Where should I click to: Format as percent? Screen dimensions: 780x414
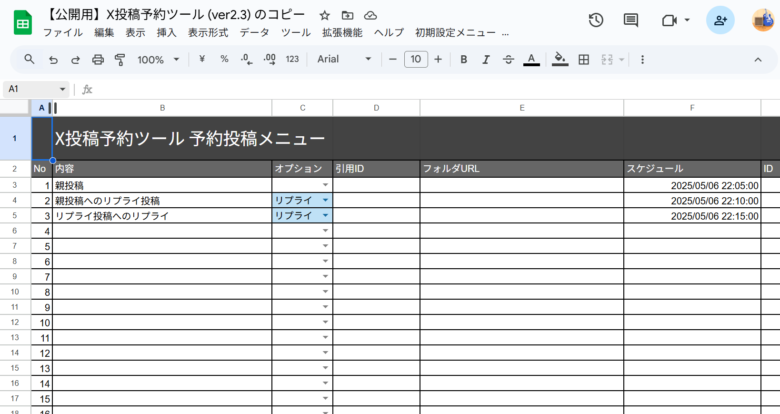(224, 59)
